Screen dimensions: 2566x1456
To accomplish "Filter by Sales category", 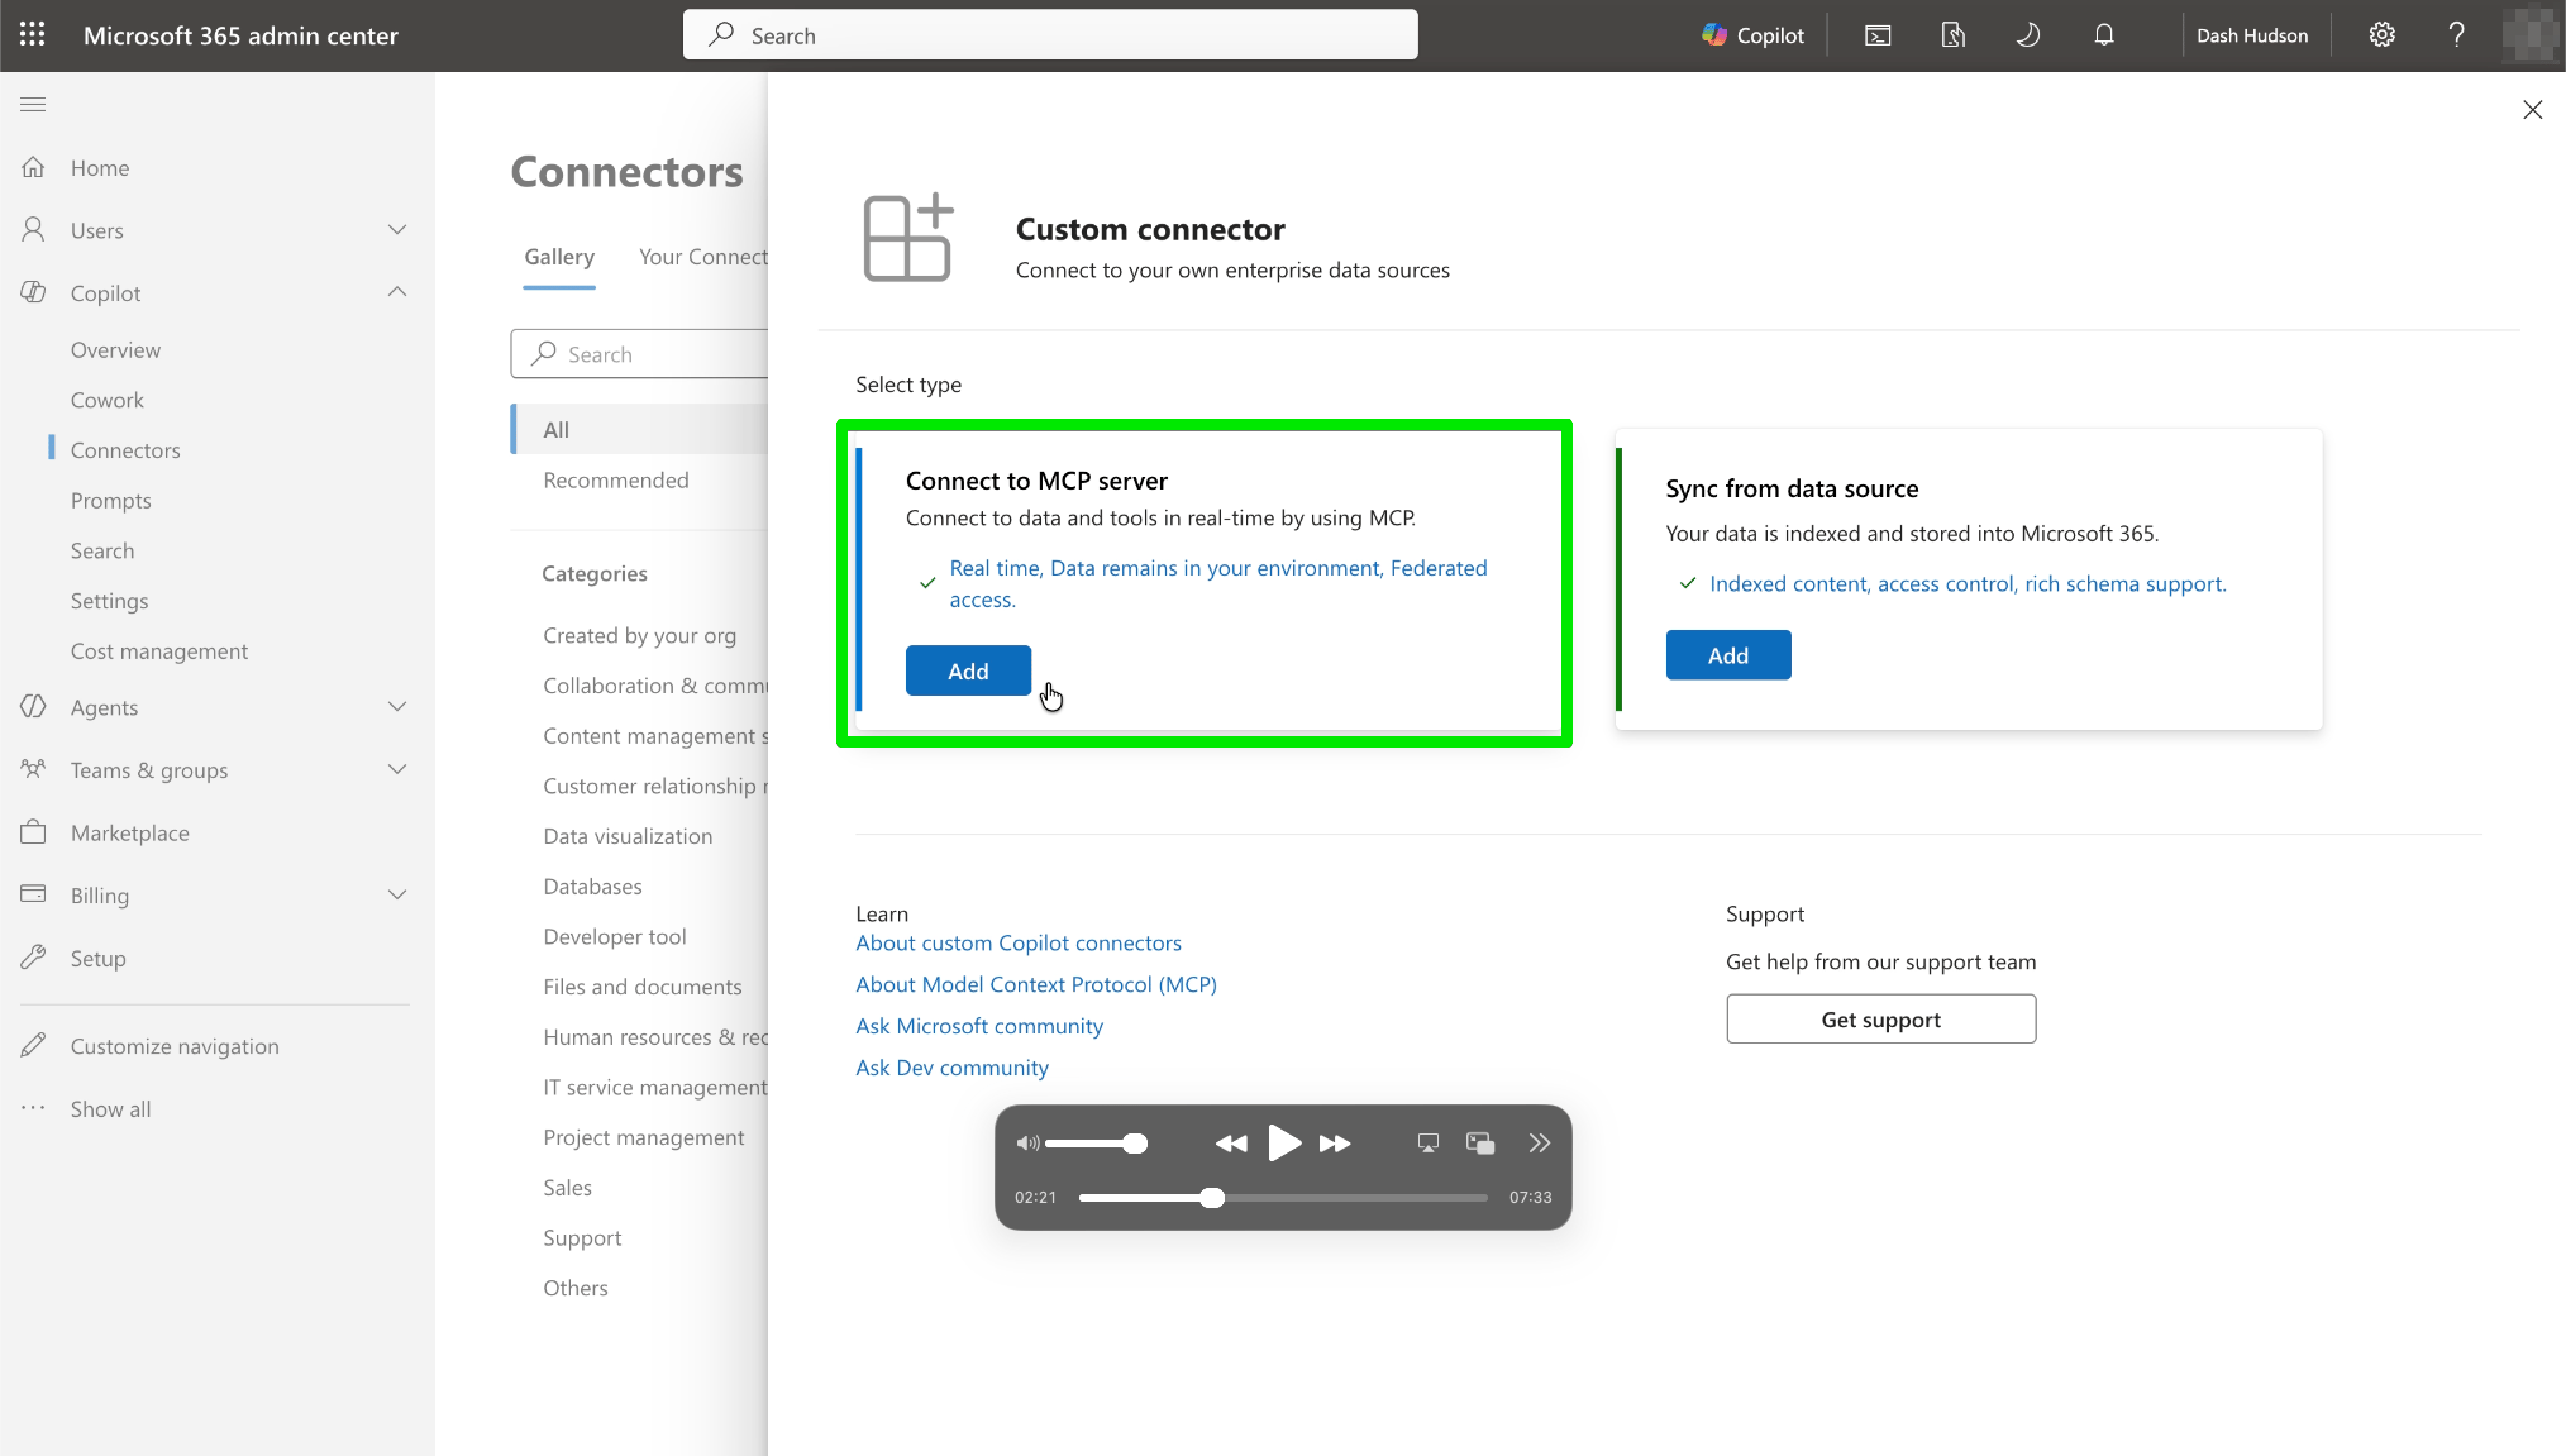I will [567, 1187].
